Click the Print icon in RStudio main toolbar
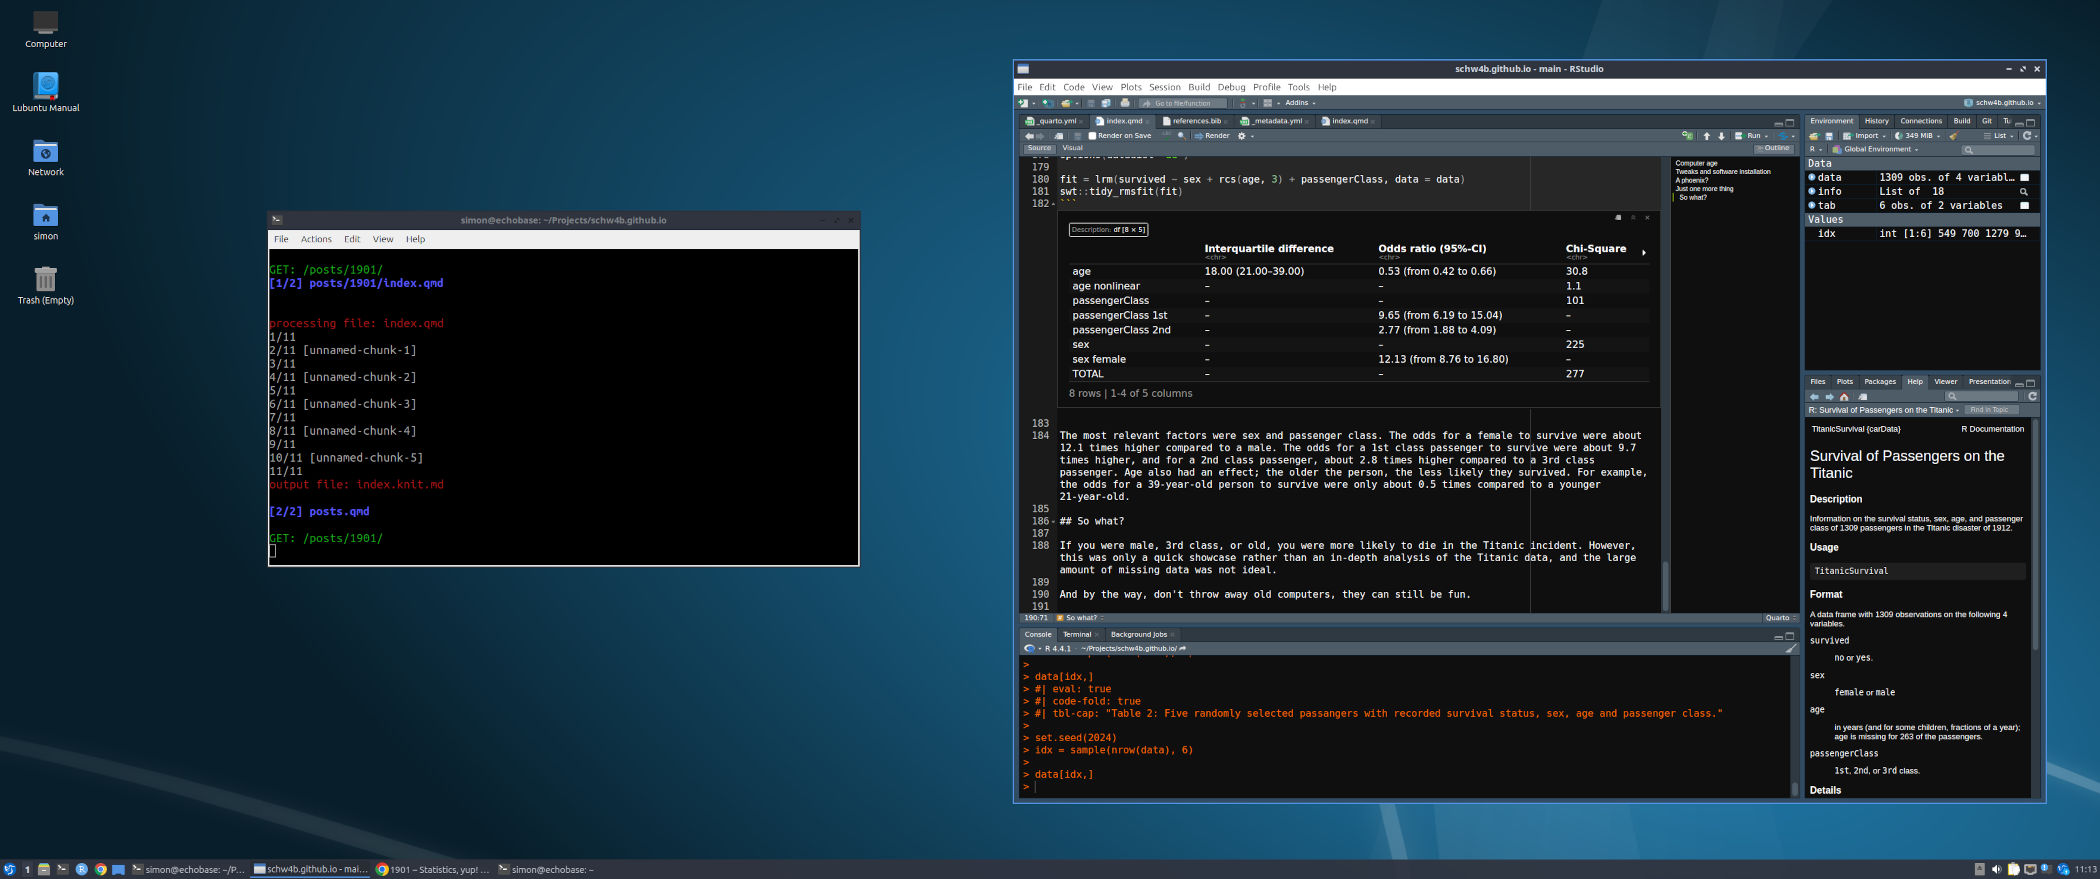Image resolution: width=2100 pixels, height=879 pixels. 1125,103
